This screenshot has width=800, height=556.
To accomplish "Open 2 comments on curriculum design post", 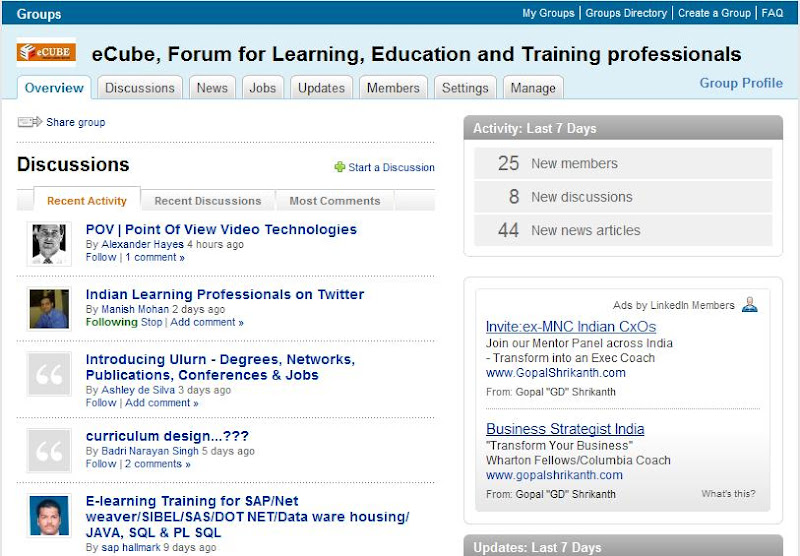I will (158, 464).
